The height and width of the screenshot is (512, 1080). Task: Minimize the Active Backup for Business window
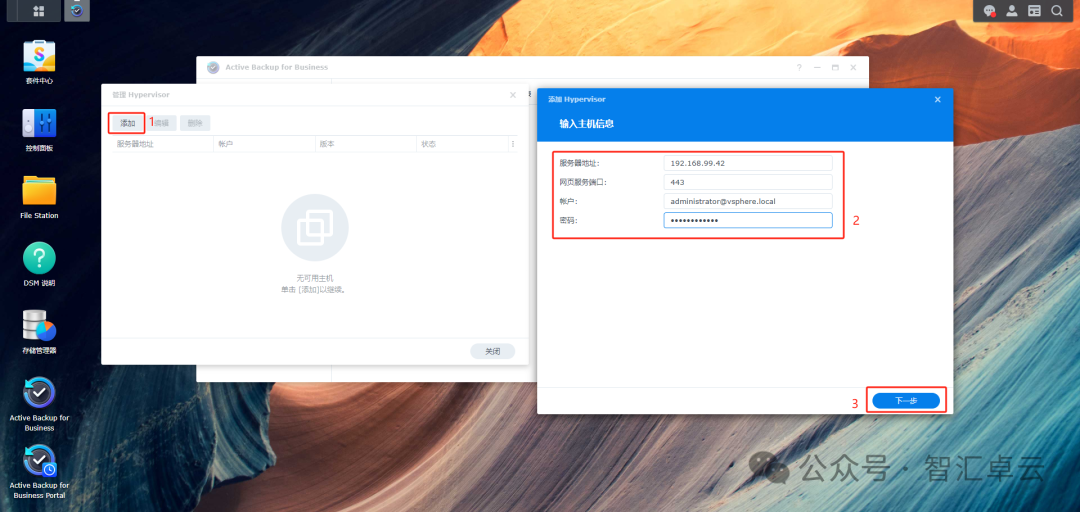click(817, 68)
